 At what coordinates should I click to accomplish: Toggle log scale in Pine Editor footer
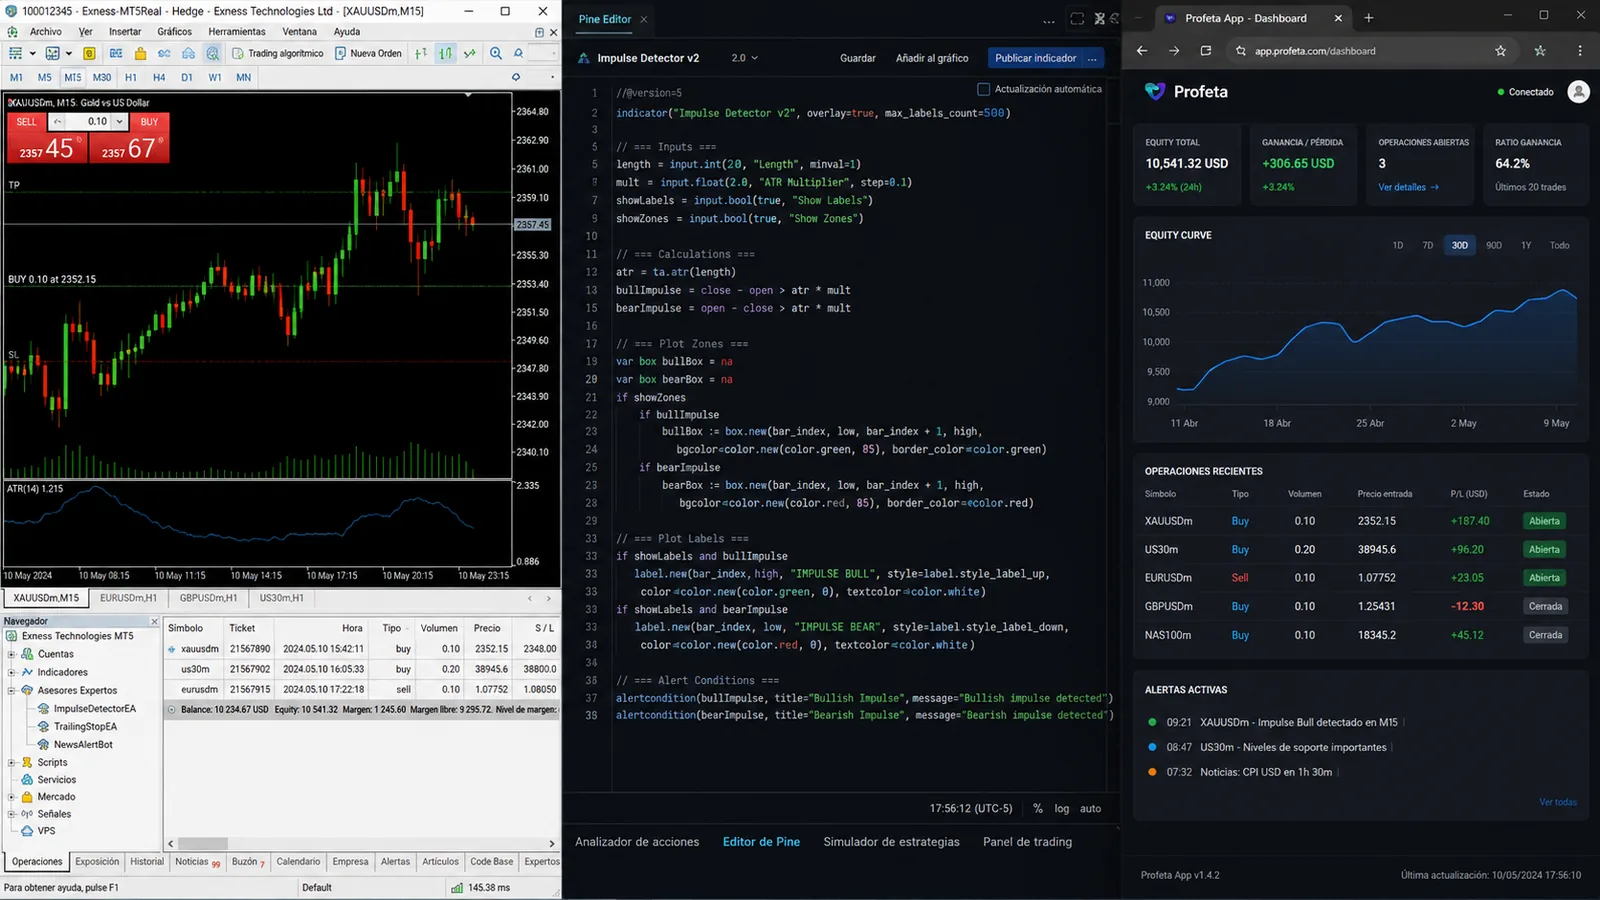[1062, 808]
